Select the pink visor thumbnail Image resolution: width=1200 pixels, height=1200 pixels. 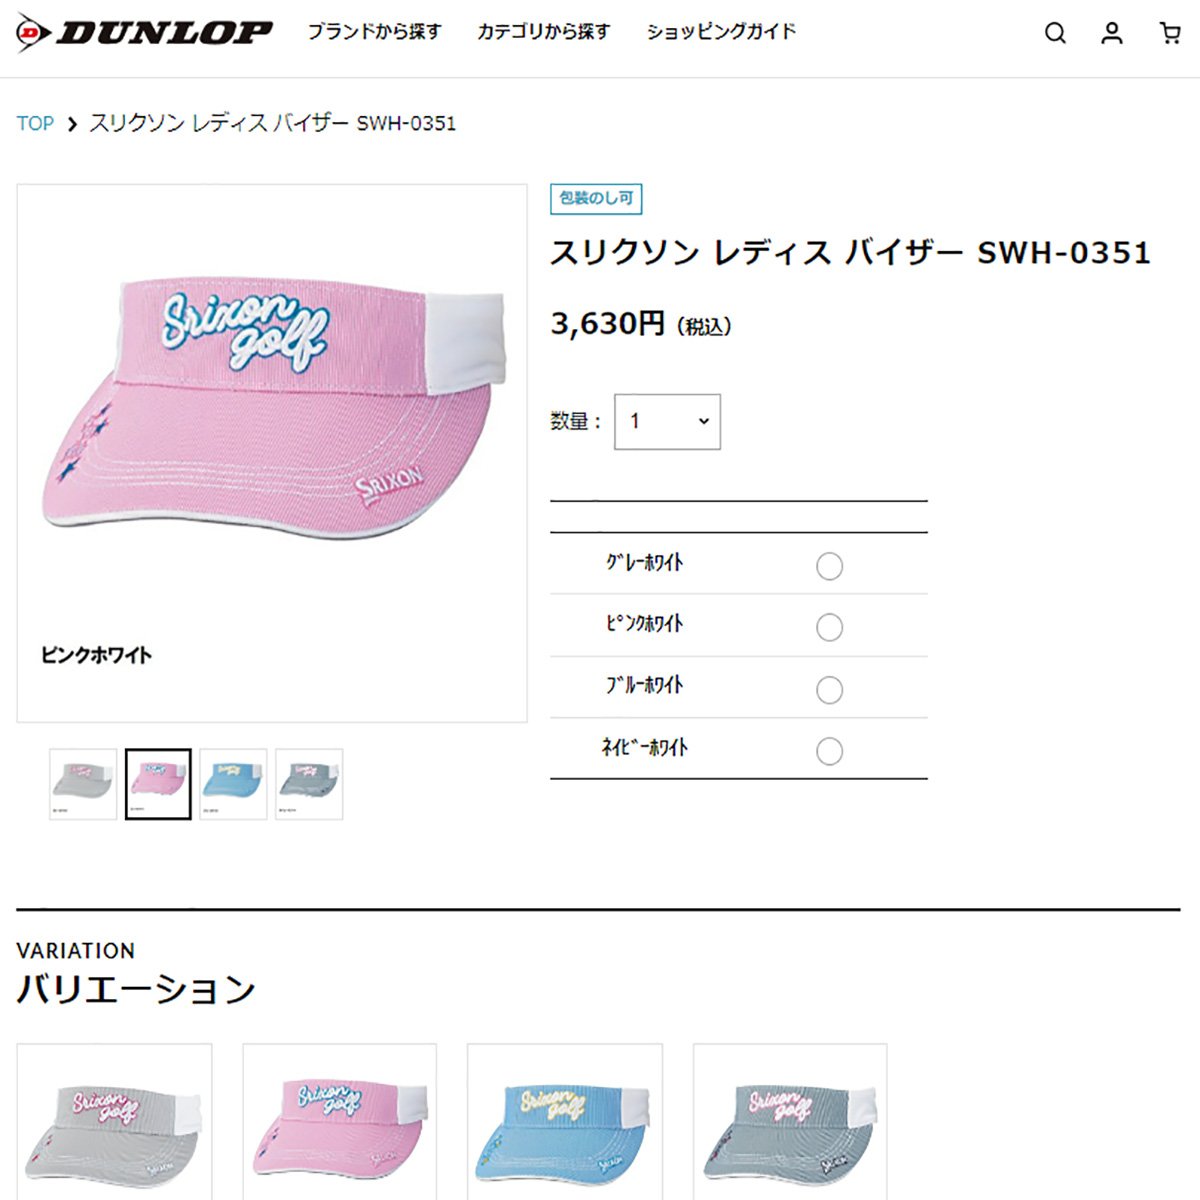[158, 784]
